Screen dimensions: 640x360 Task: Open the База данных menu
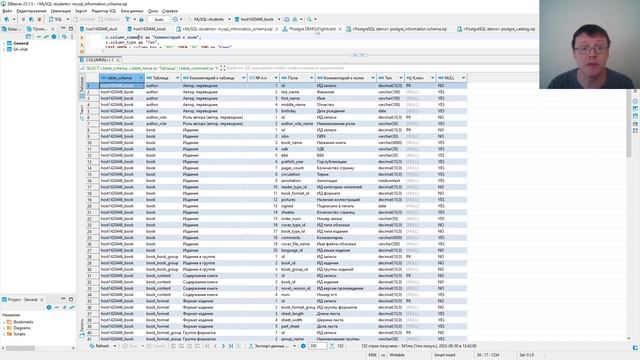(x=132, y=11)
